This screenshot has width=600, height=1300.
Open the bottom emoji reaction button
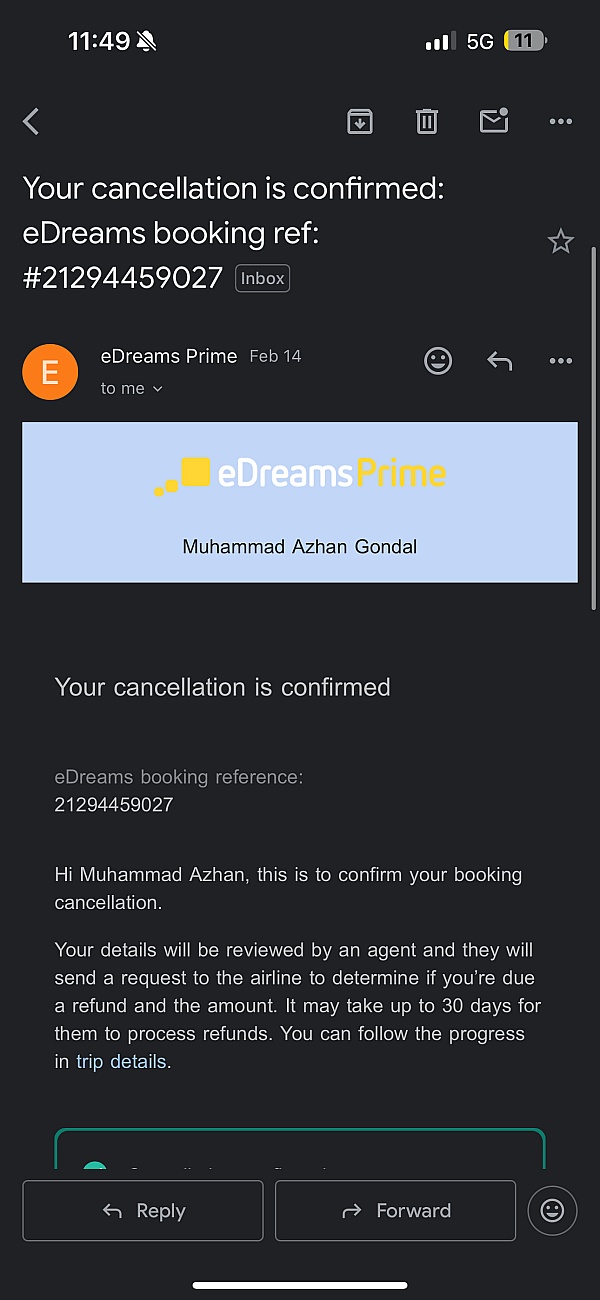click(552, 1211)
